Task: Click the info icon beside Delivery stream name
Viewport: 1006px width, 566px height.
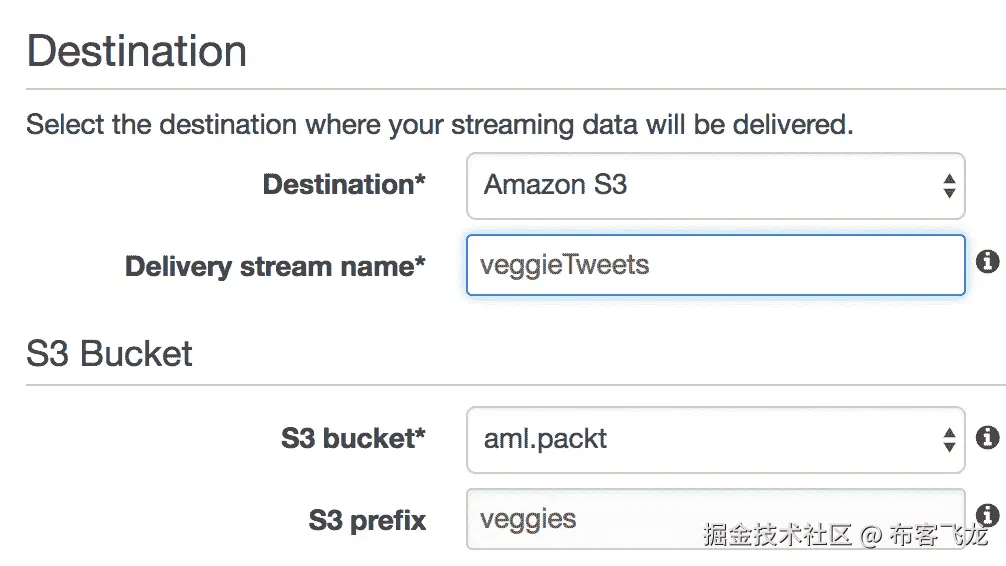Action: click(987, 262)
